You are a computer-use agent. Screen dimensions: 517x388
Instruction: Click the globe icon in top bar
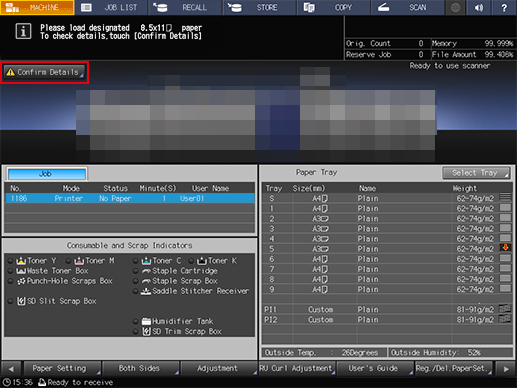tap(455, 7)
